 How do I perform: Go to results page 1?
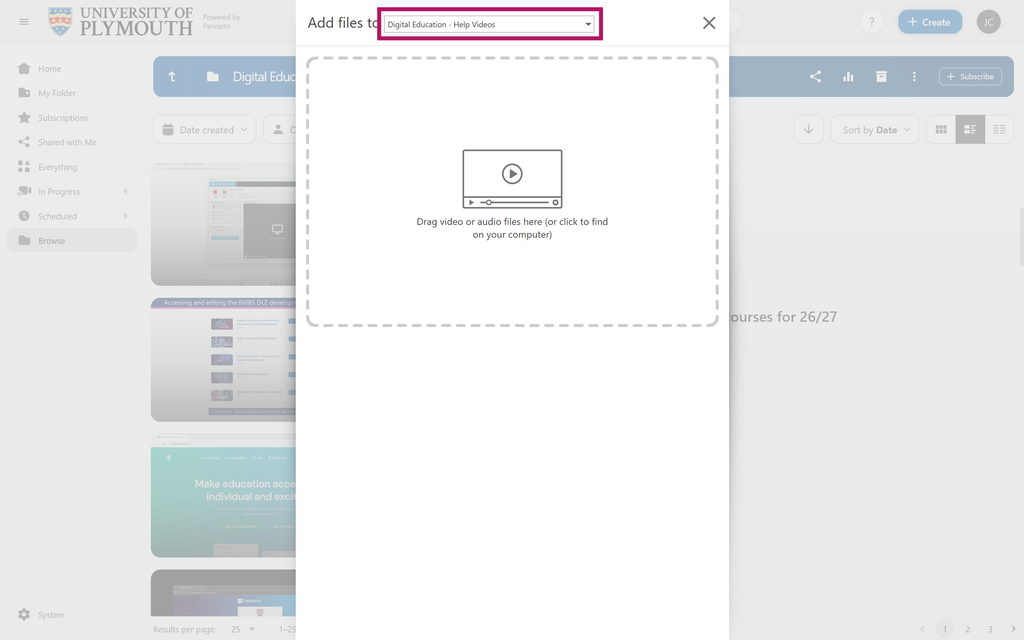pyautogui.click(x=944, y=629)
